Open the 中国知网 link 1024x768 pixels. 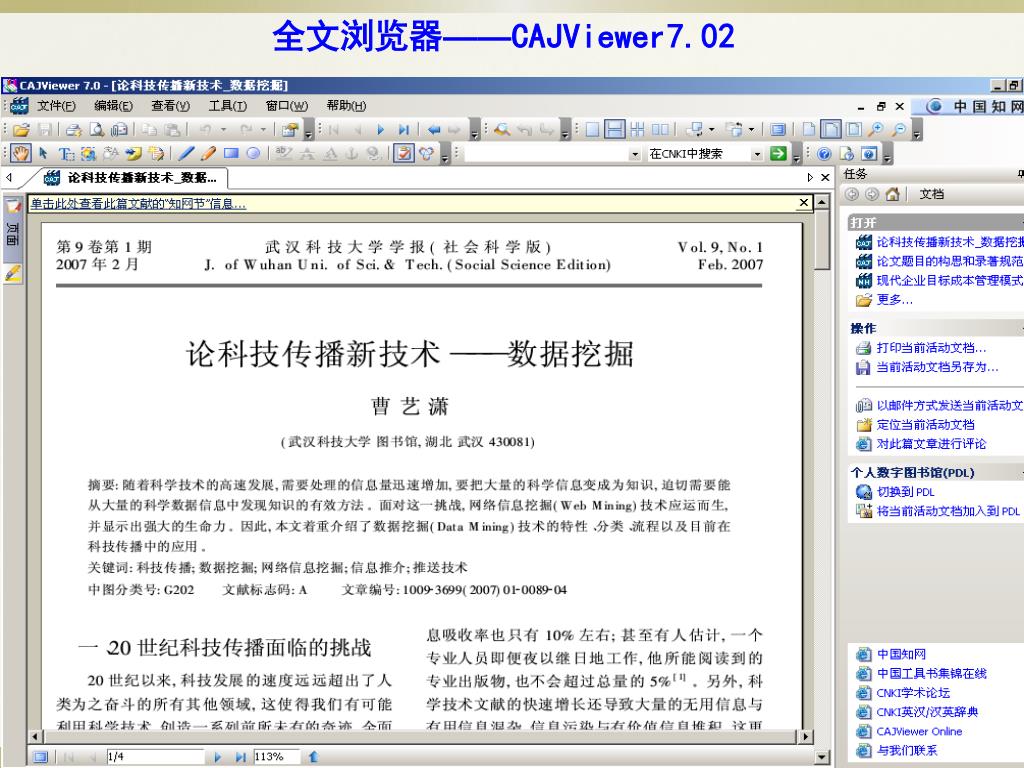tap(901, 654)
